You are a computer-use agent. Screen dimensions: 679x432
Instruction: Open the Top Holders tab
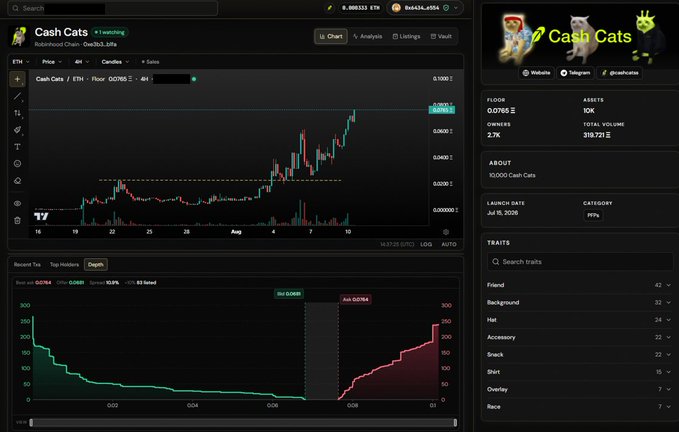click(64, 264)
